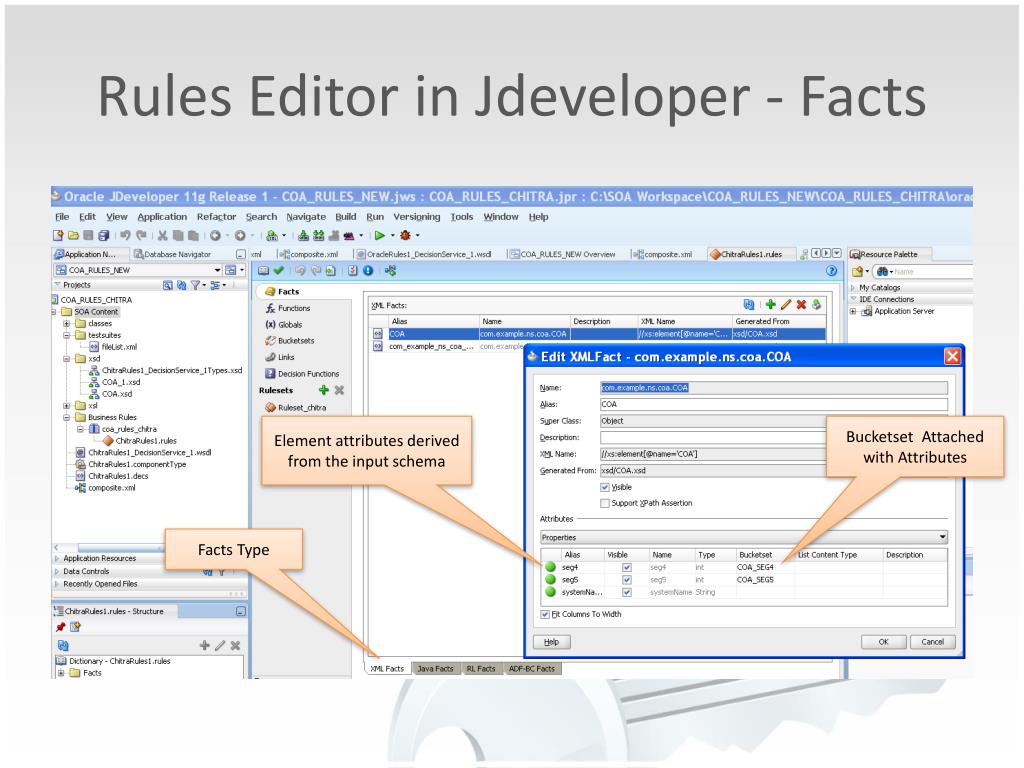The width and height of the screenshot is (1024, 768).
Task: Click the Open folder toolbar icon
Action: coord(73,236)
